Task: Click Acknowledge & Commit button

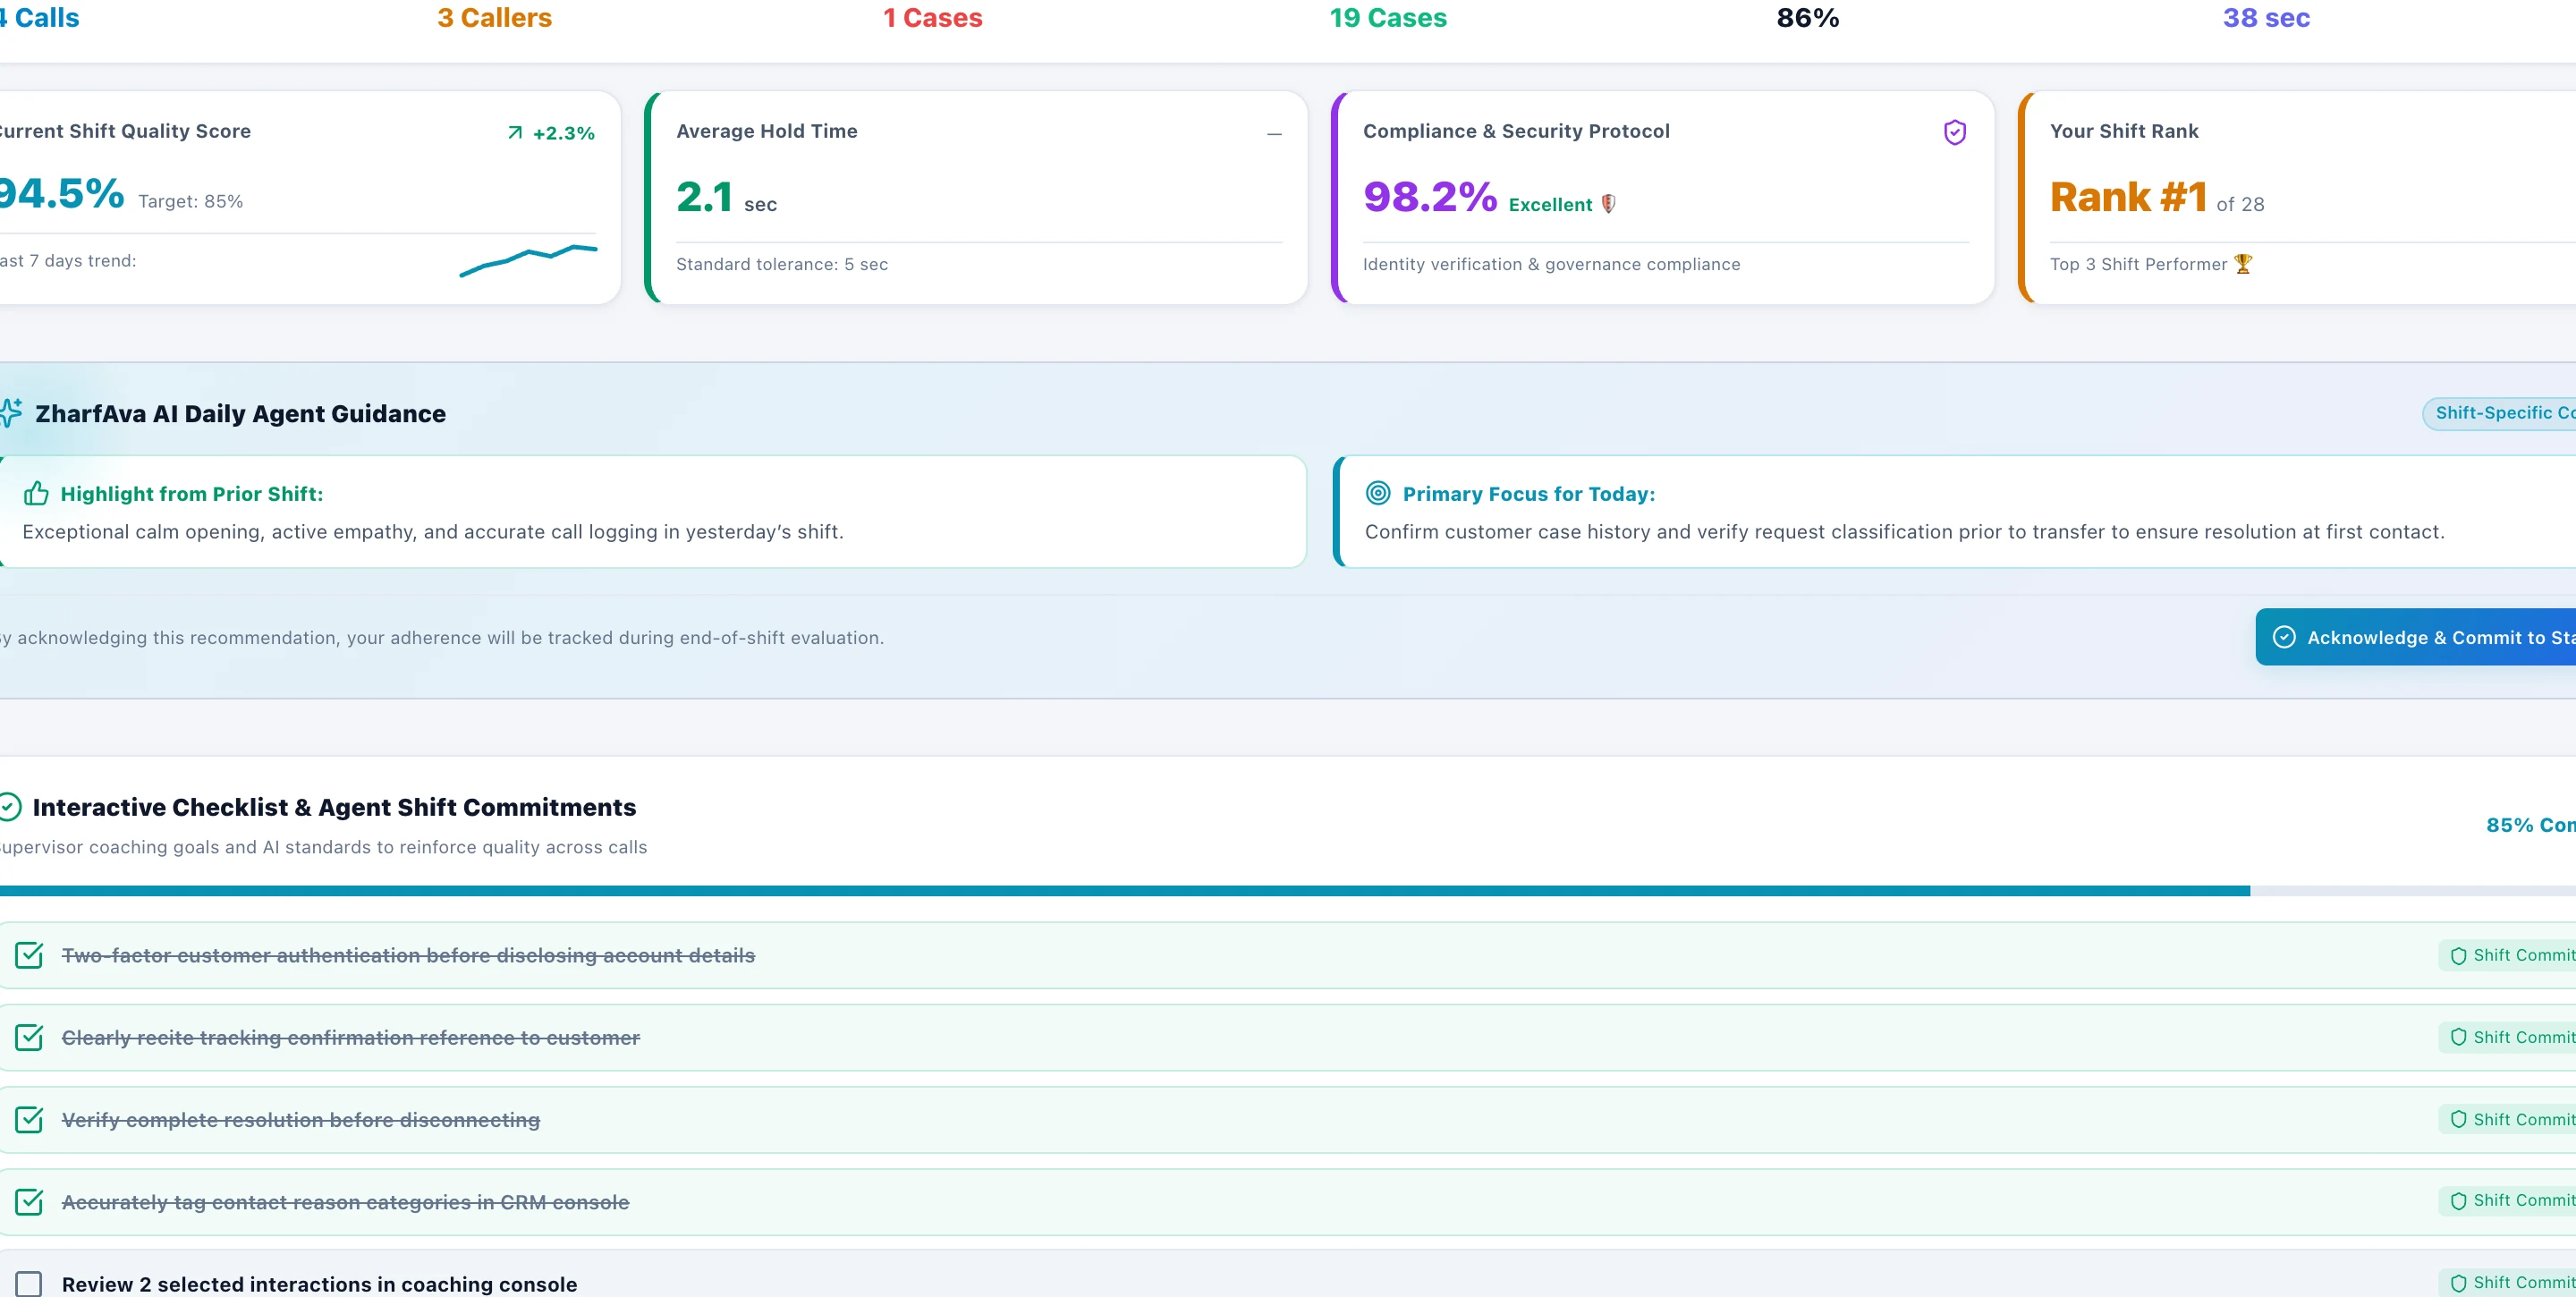Action: point(2415,637)
